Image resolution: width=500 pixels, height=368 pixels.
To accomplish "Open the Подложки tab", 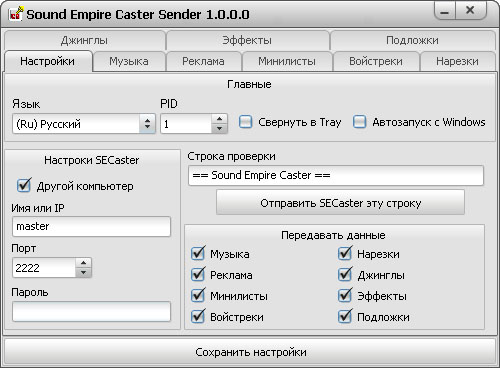I will click(412, 40).
